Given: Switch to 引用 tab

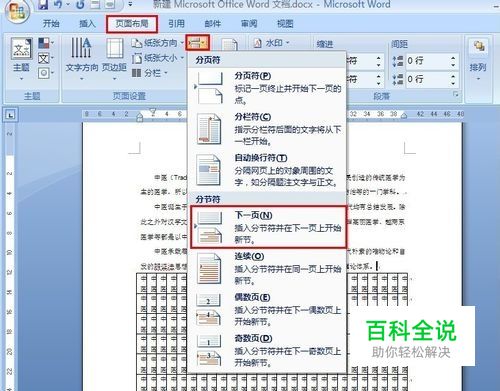Looking at the screenshot, I should pyautogui.click(x=176, y=24).
